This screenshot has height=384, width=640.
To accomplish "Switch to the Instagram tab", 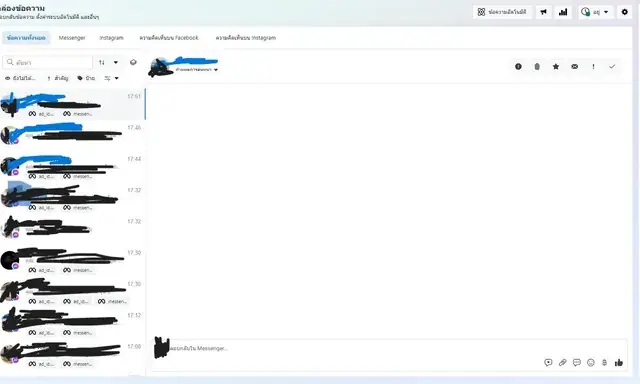I will click(111, 38).
